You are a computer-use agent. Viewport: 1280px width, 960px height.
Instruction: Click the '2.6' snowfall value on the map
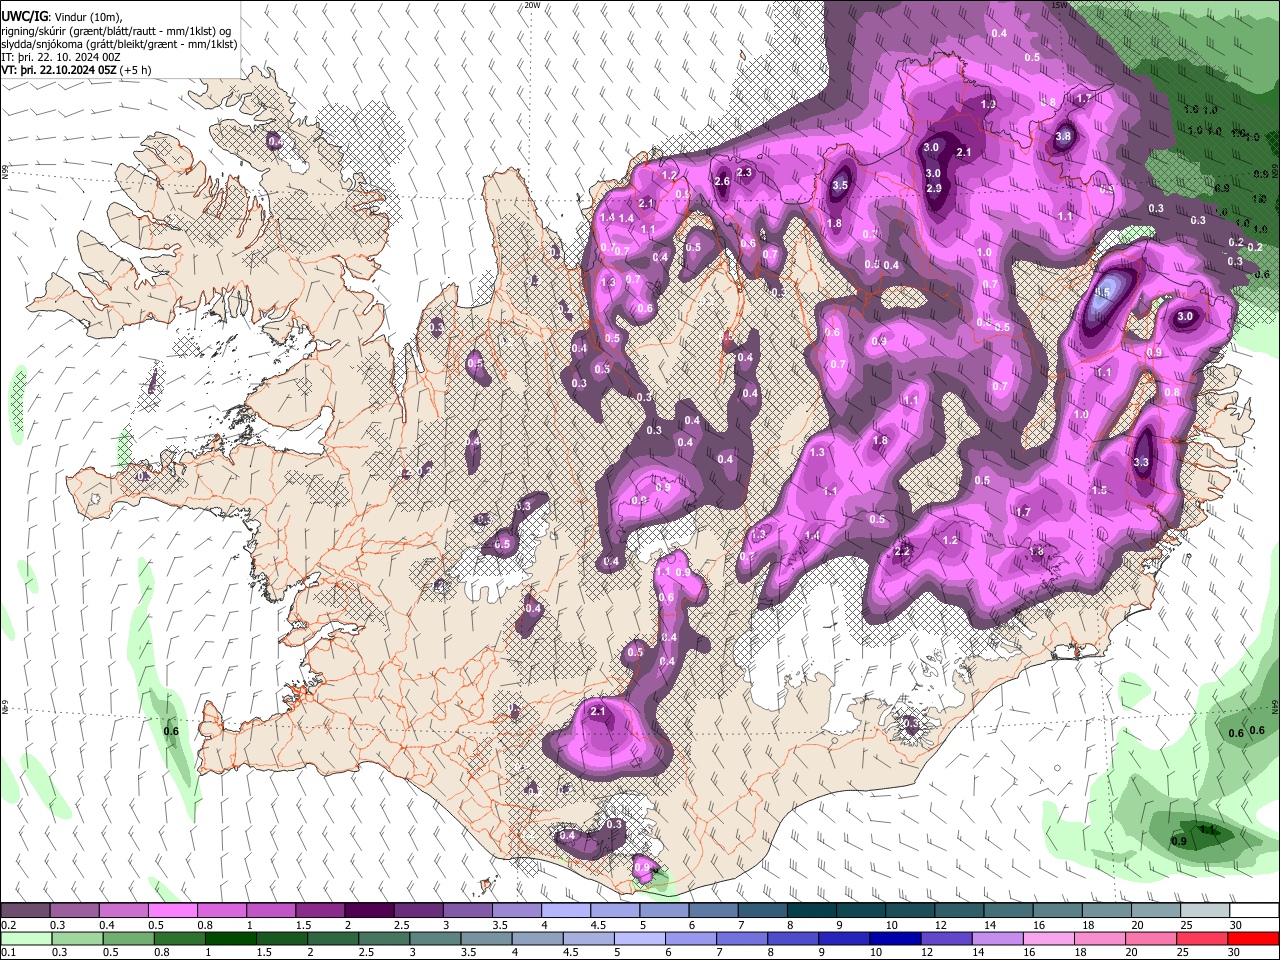pyautogui.click(x=722, y=181)
